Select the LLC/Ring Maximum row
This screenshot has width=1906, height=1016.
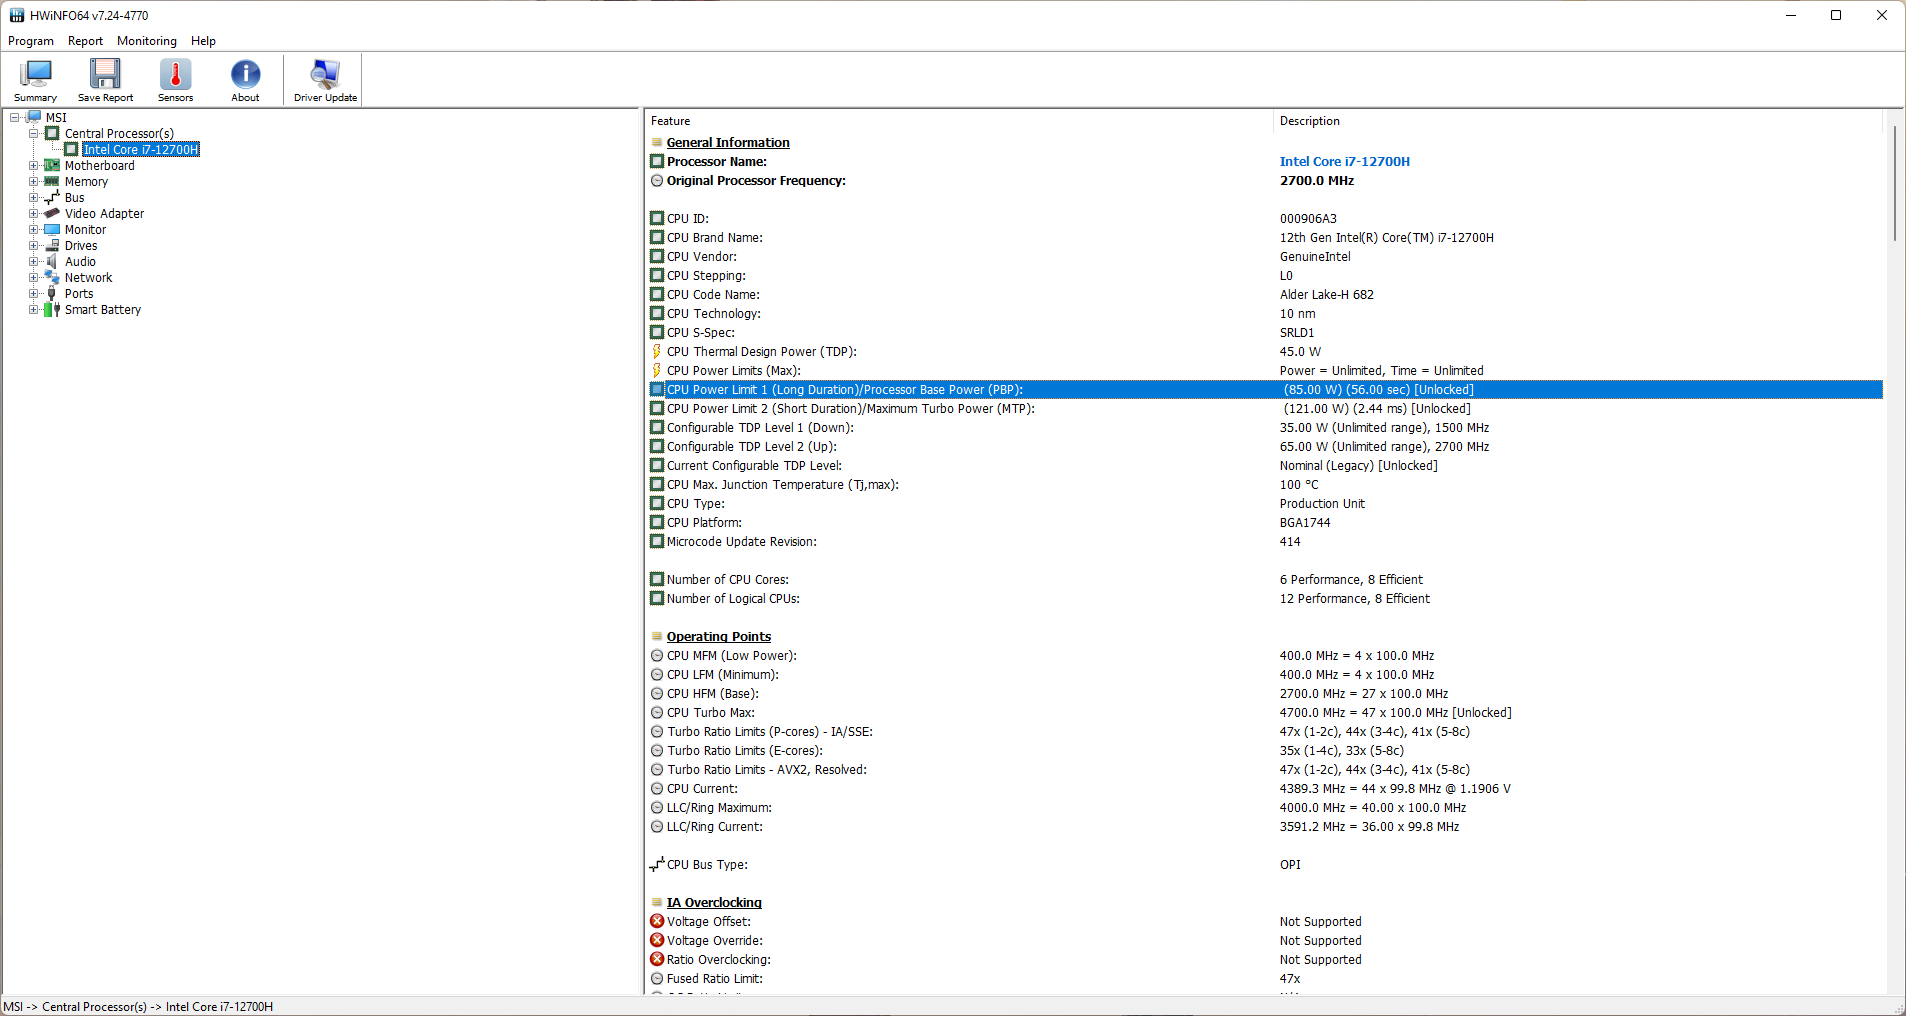(x=1265, y=808)
